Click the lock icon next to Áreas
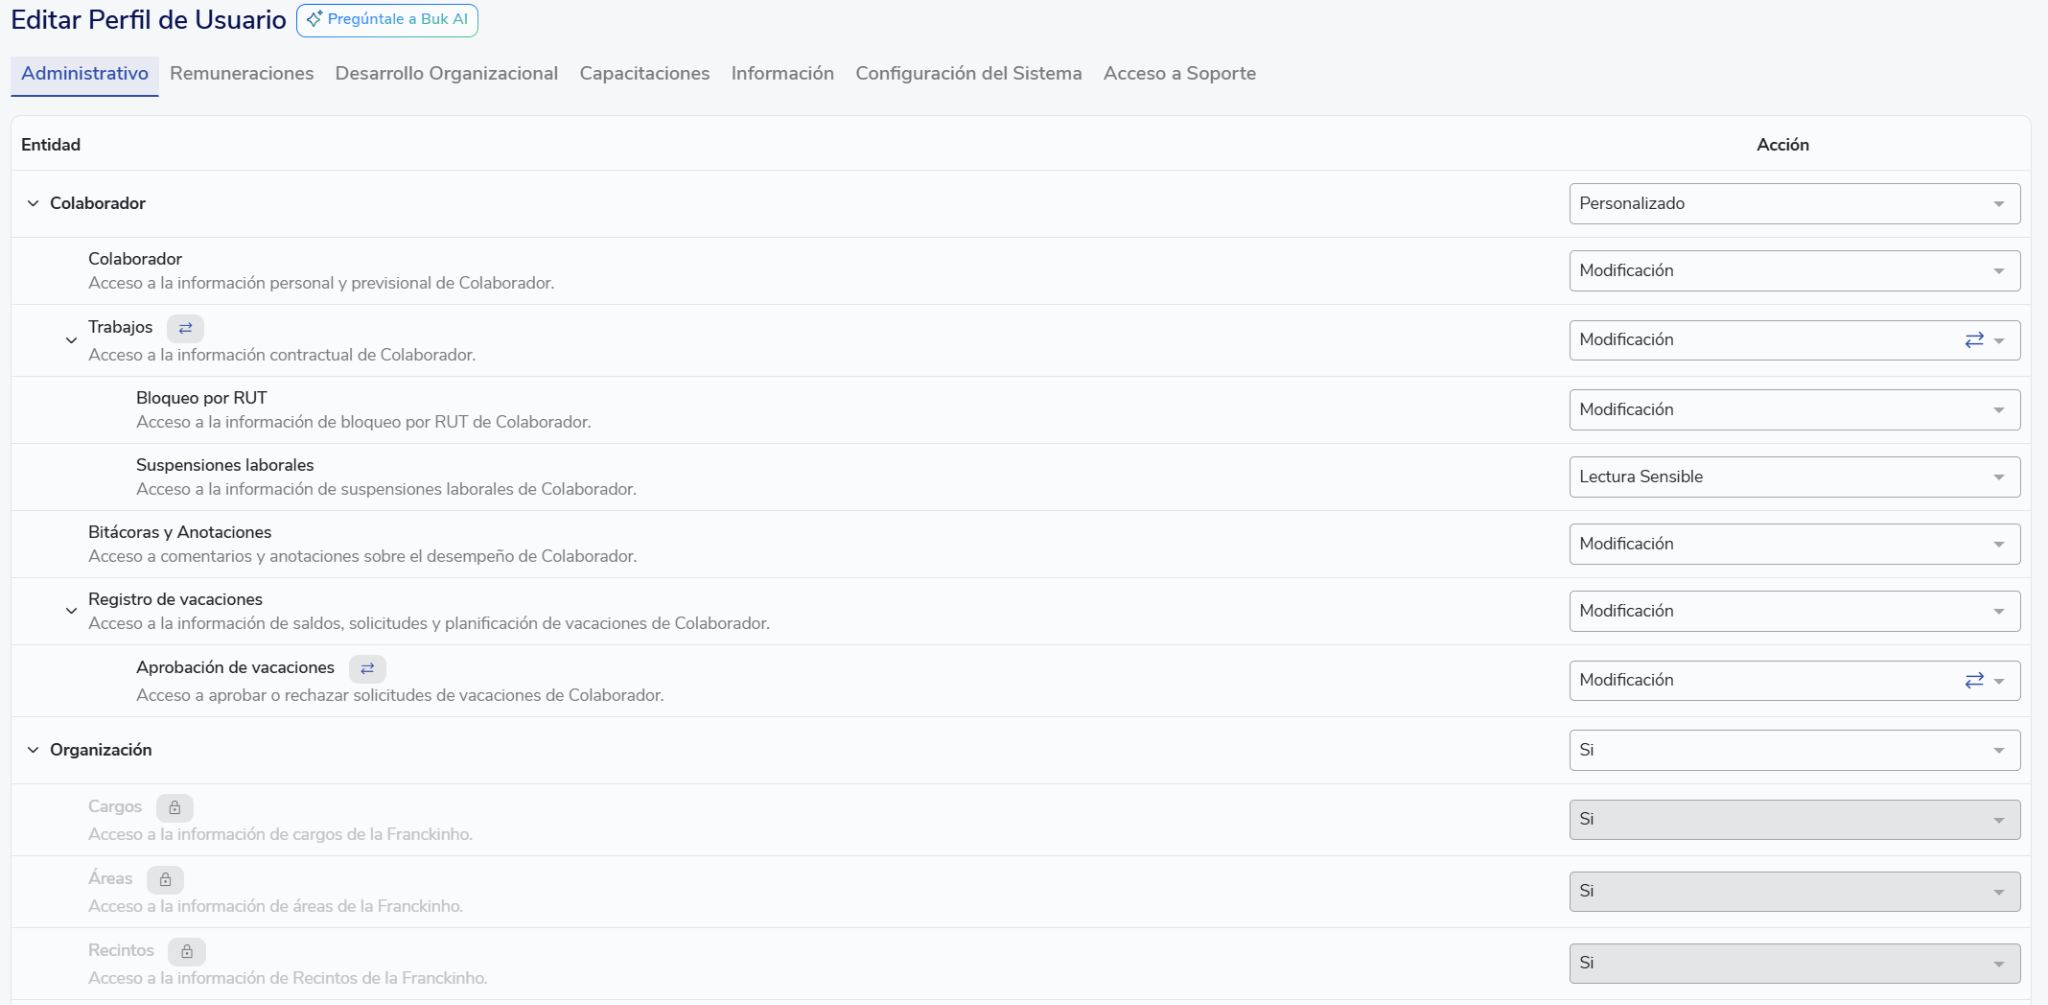The width and height of the screenshot is (2048, 1005). (165, 879)
